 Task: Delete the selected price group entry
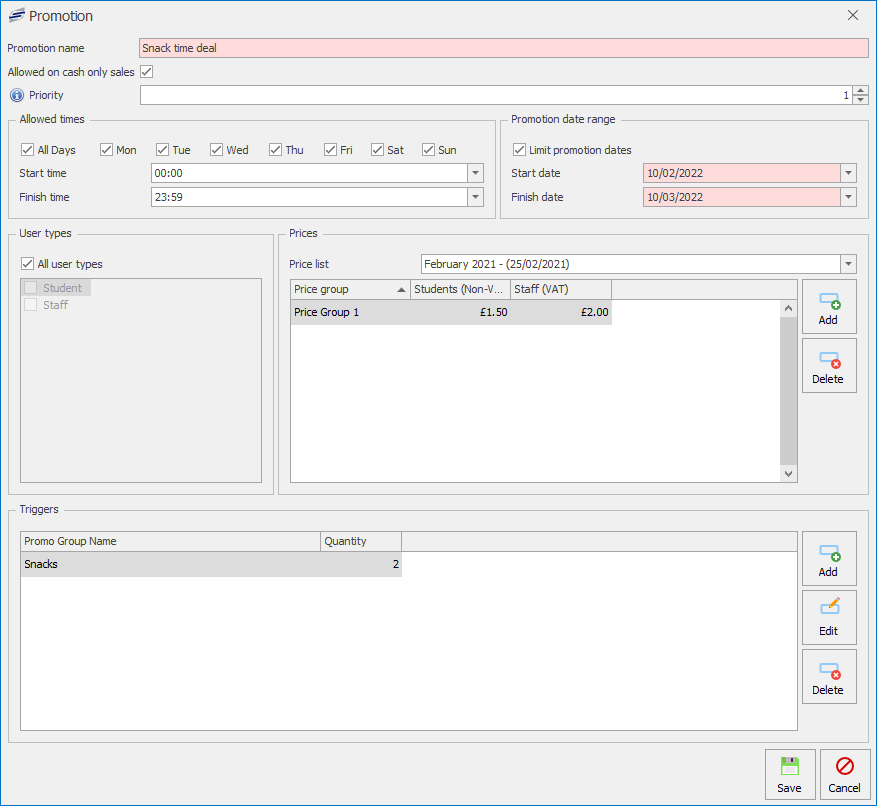828,366
